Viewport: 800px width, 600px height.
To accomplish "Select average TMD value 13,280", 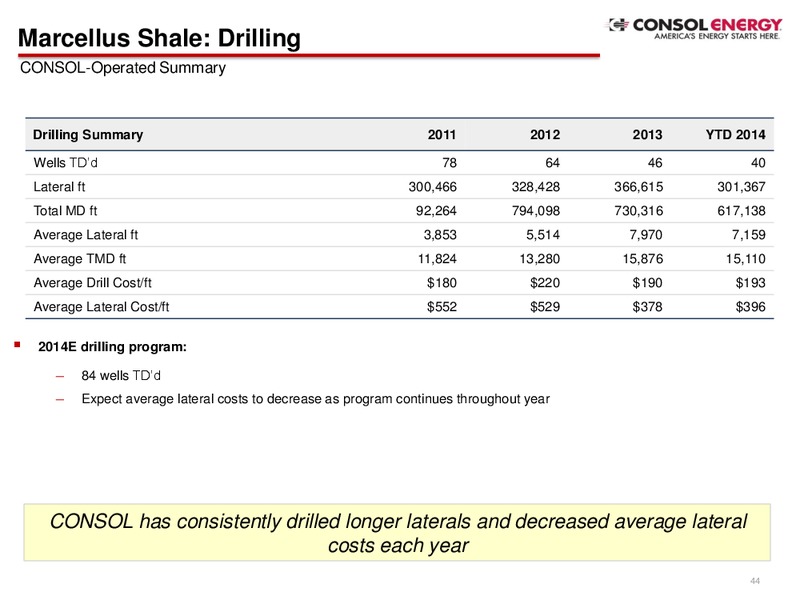I will (x=540, y=259).
